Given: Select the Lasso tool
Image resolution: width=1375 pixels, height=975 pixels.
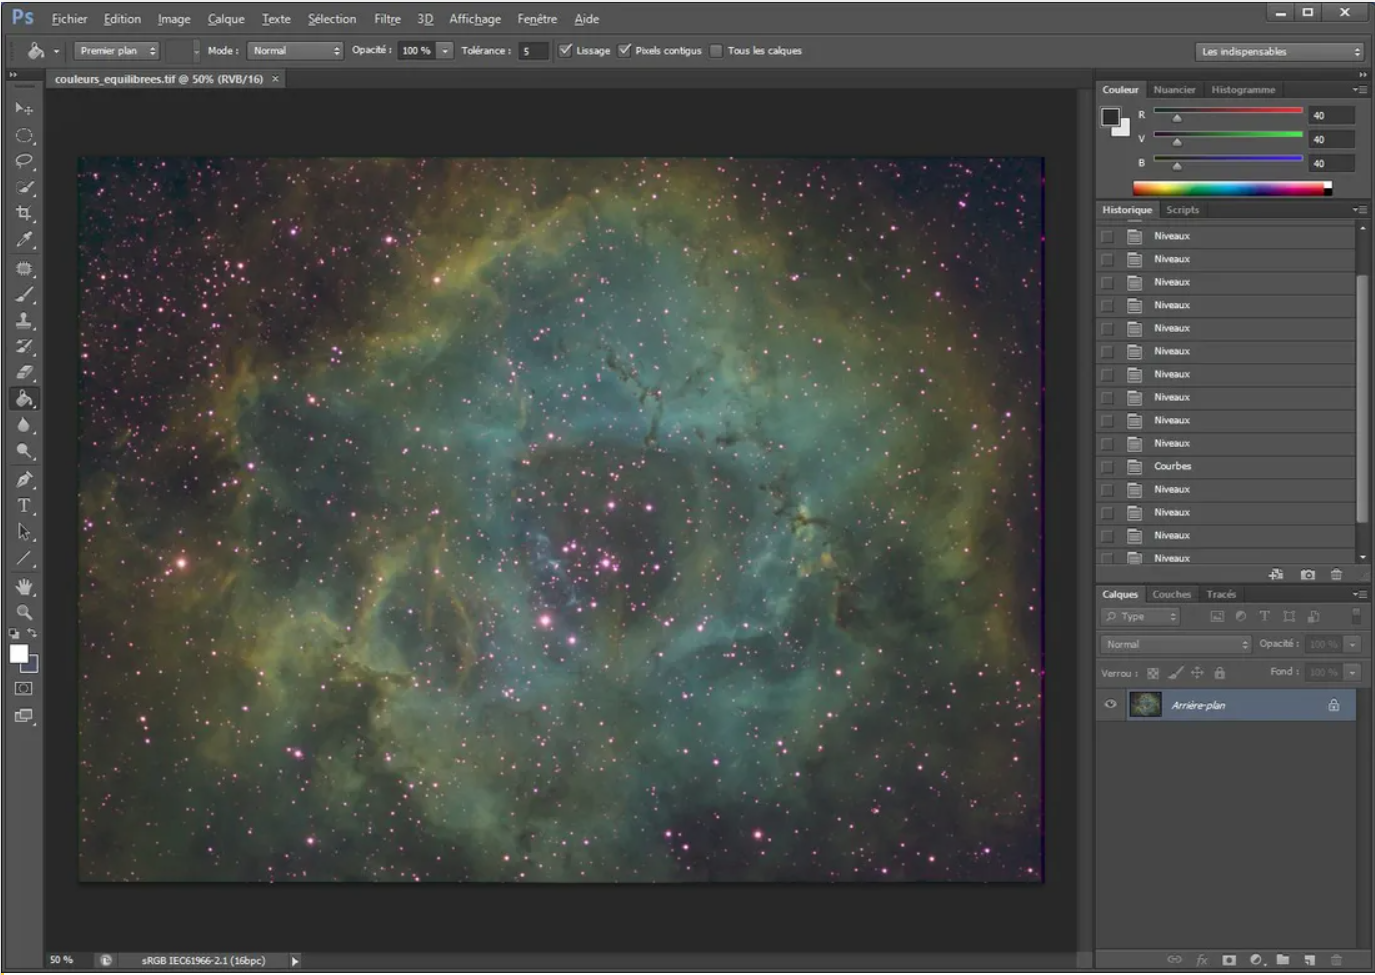Looking at the screenshot, I should click(x=24, y=161).
